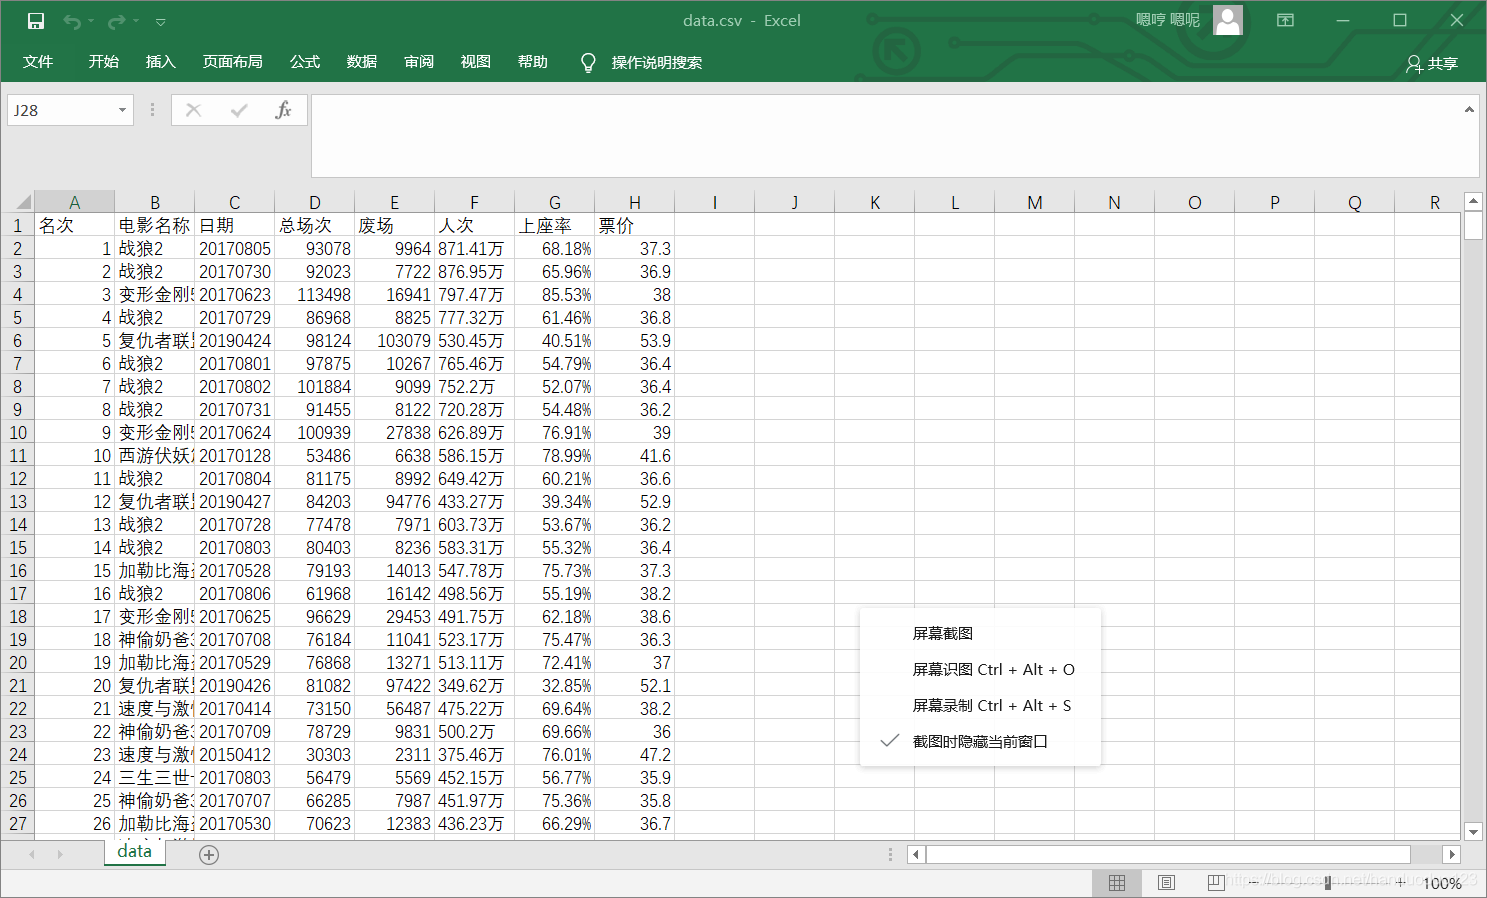Click the 上座率 header cell
Screen dimensions: 1487x898
coord(554,226)
